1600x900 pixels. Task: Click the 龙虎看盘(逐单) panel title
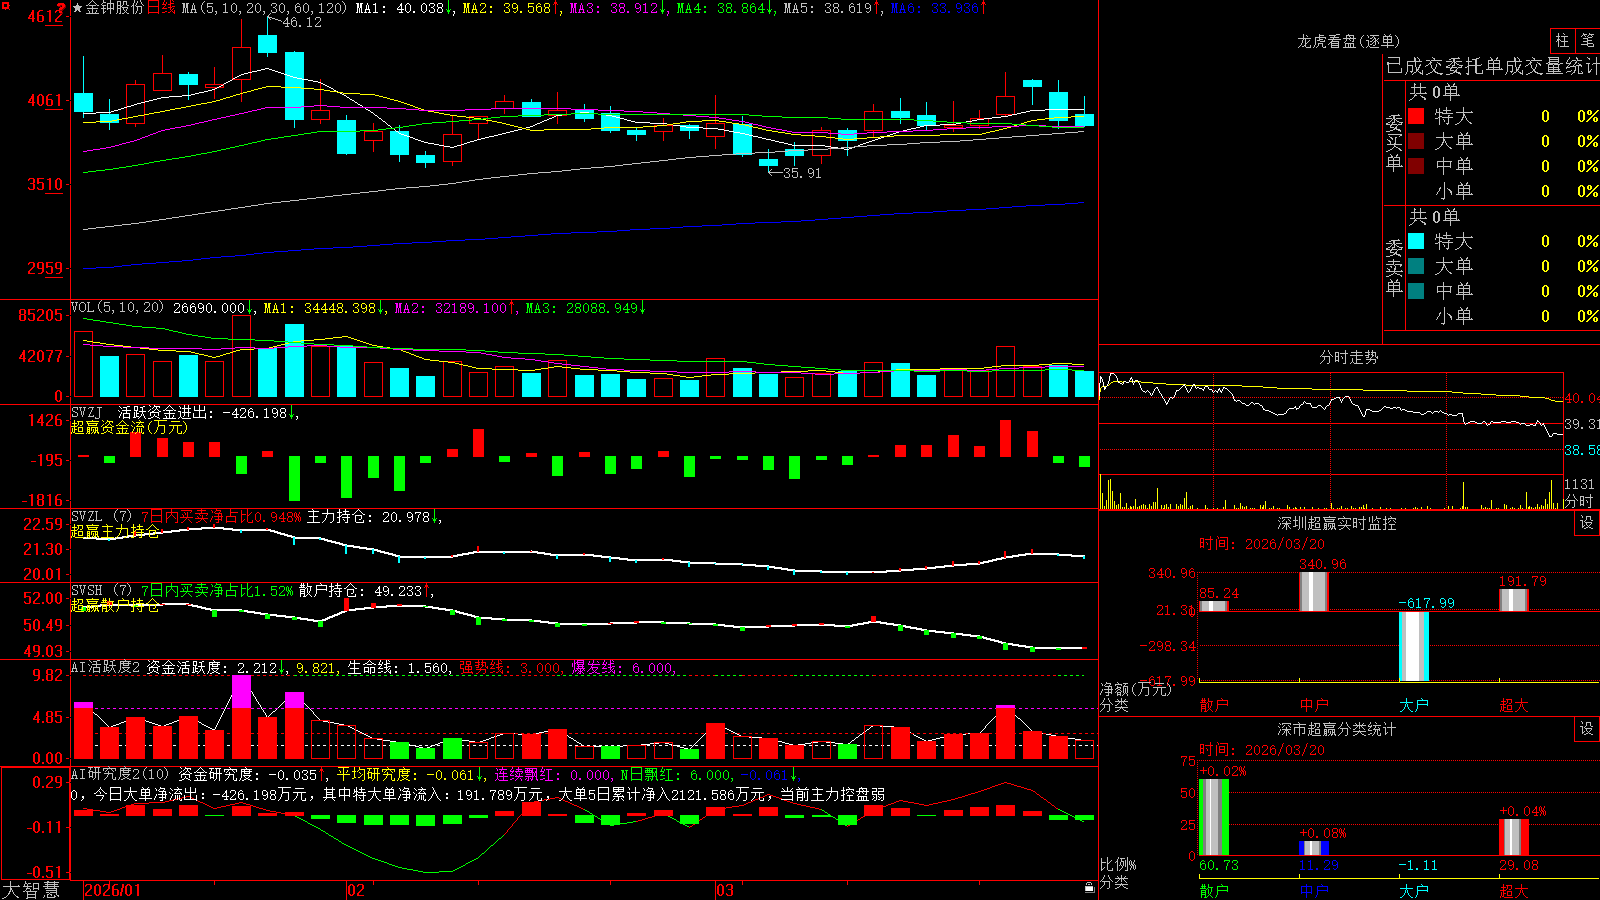(x=1348, y=41)
